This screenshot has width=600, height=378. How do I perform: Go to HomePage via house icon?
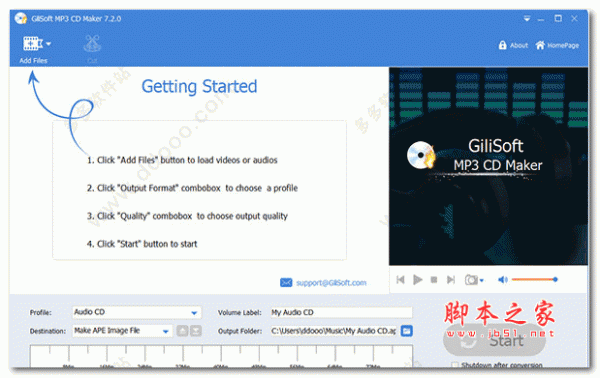540,45
